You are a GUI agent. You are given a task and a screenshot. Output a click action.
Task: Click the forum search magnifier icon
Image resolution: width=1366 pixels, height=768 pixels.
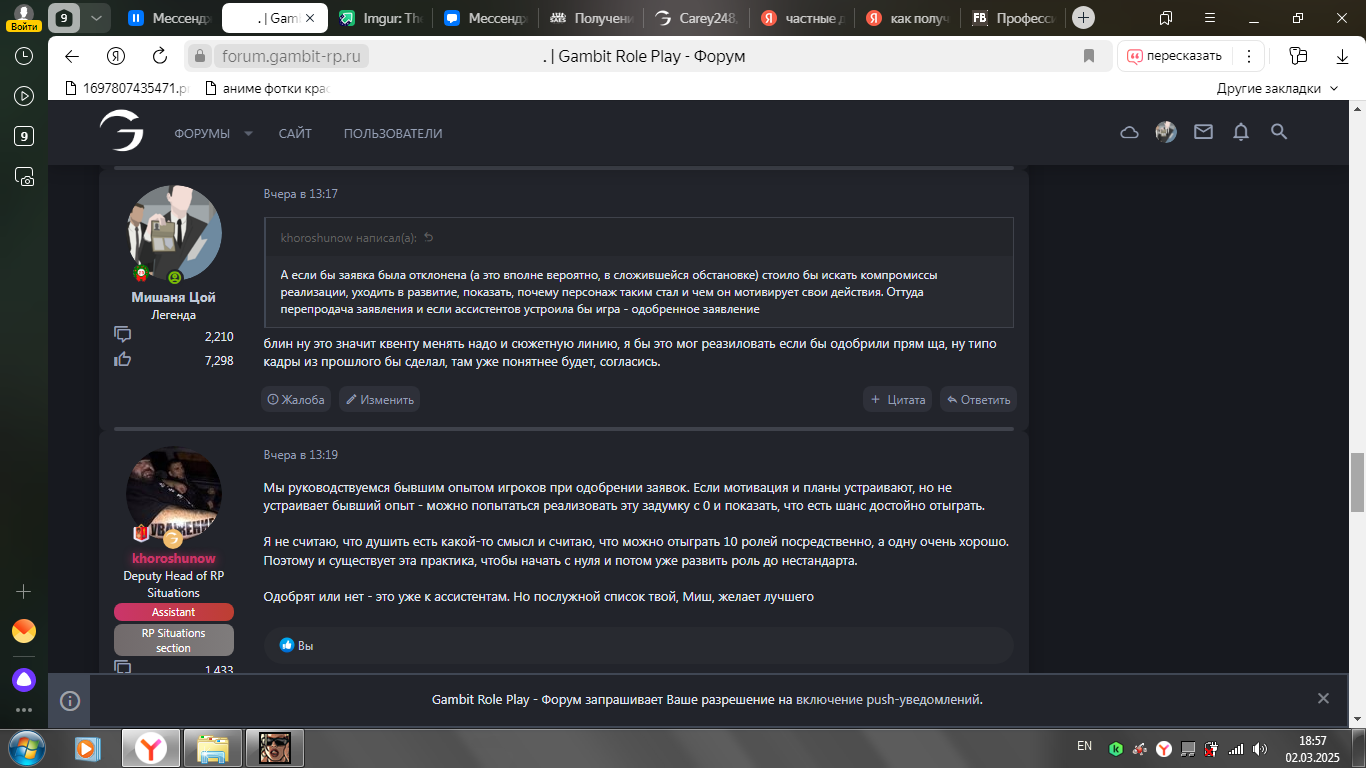click(1278, 132)
